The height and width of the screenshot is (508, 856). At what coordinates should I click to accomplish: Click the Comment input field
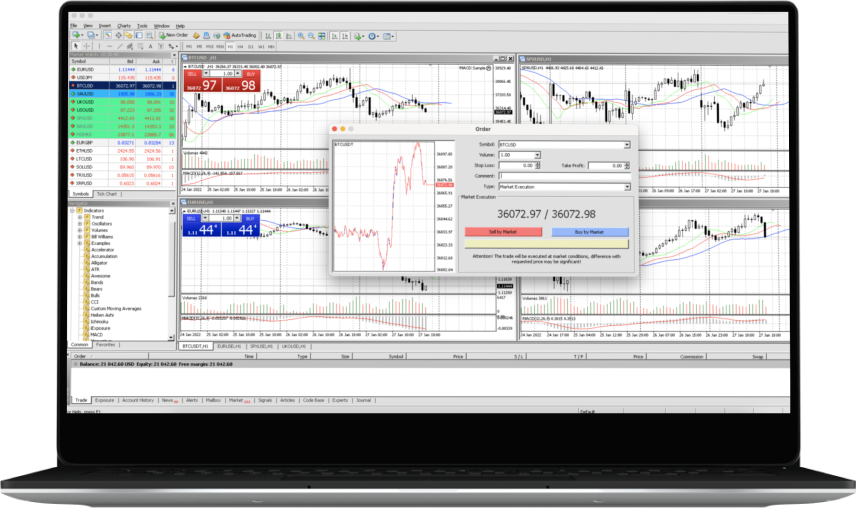tap(563, 176)
